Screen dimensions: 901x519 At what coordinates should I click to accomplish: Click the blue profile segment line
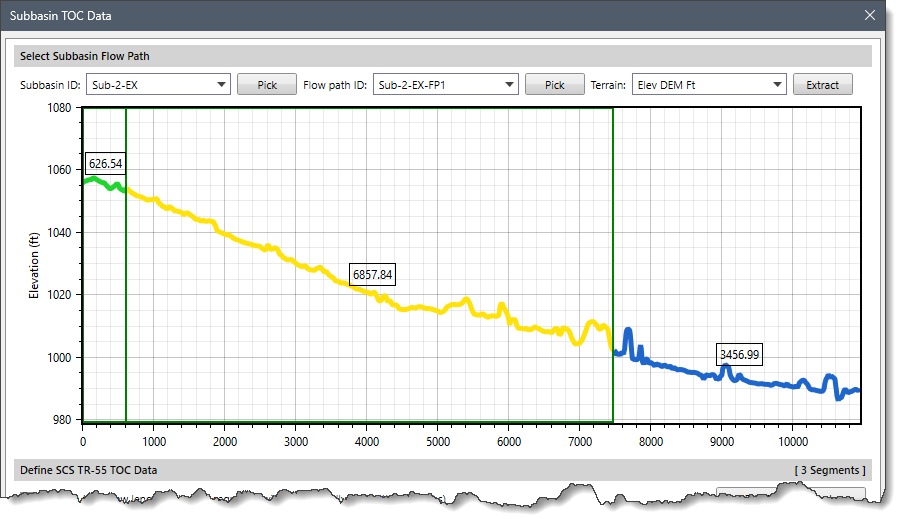coord(700,371)
